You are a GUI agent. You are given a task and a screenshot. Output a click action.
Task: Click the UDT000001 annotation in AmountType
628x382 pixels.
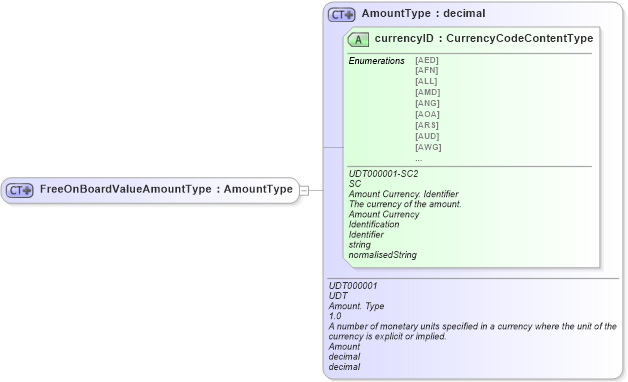coord(353,285)
